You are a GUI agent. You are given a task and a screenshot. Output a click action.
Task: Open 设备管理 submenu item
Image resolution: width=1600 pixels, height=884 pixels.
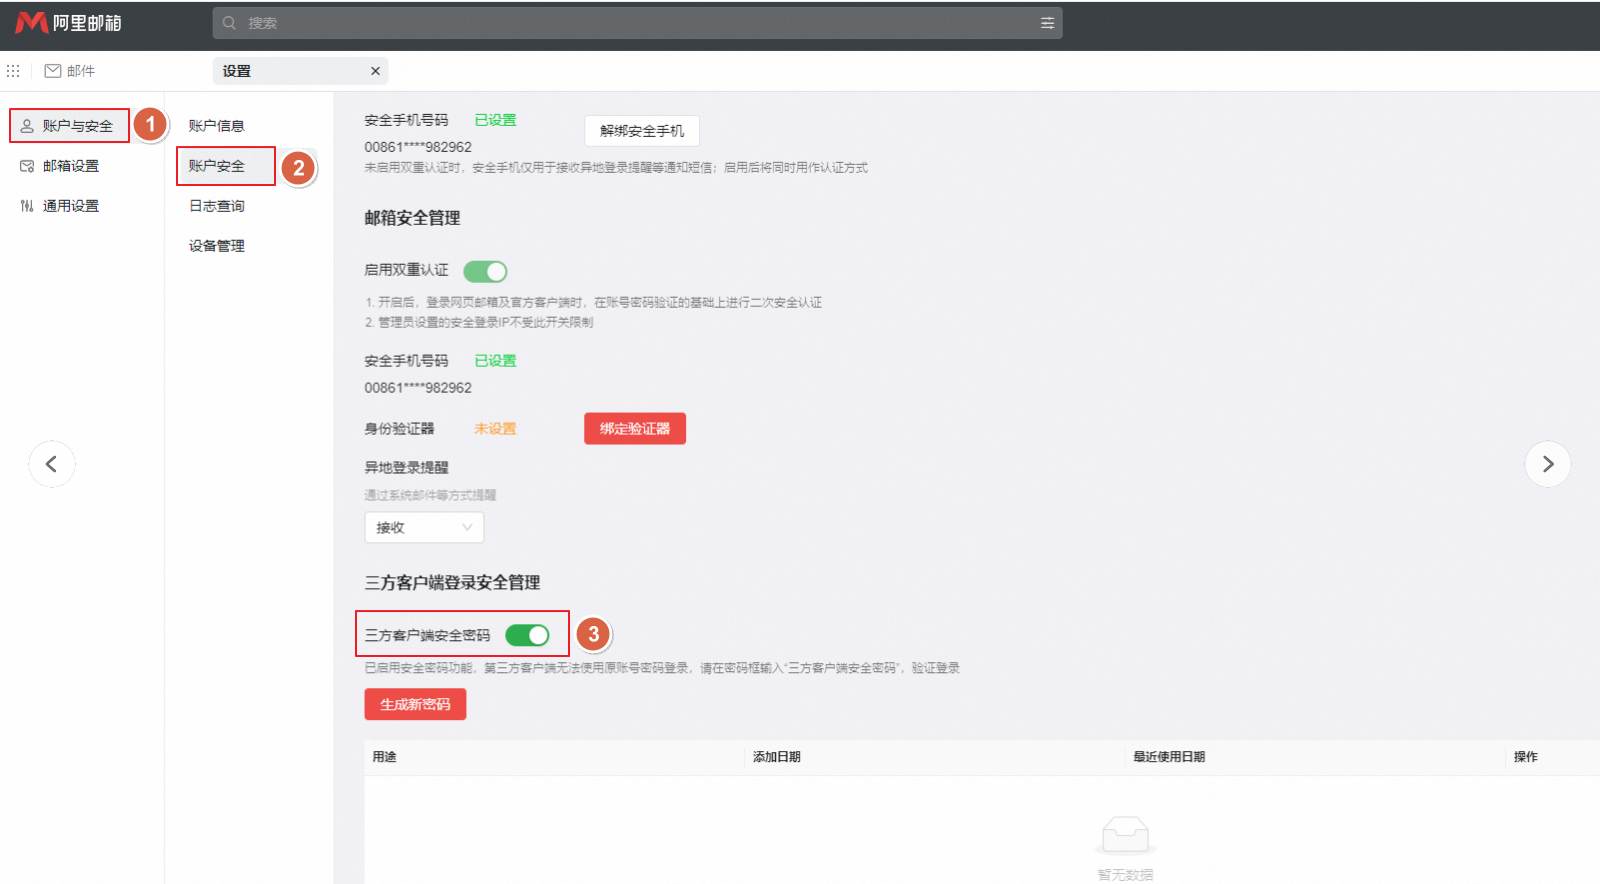pyautogui.click(x=217, y=246)
